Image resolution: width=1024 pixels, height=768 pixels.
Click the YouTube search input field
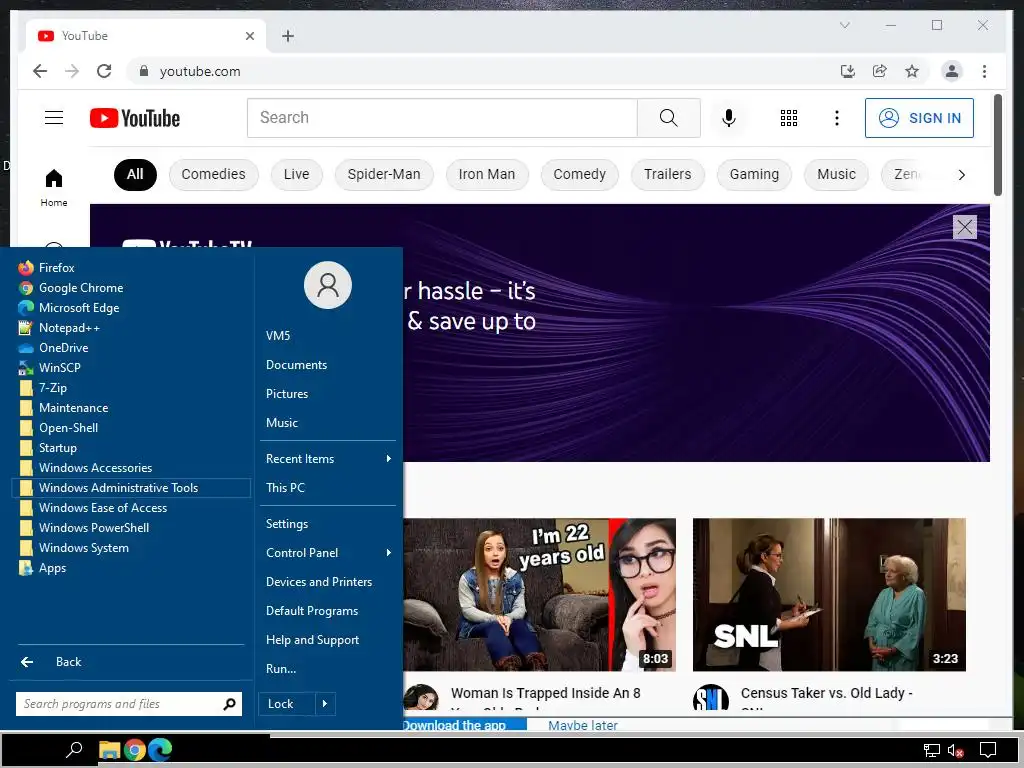tap(442, 118)
